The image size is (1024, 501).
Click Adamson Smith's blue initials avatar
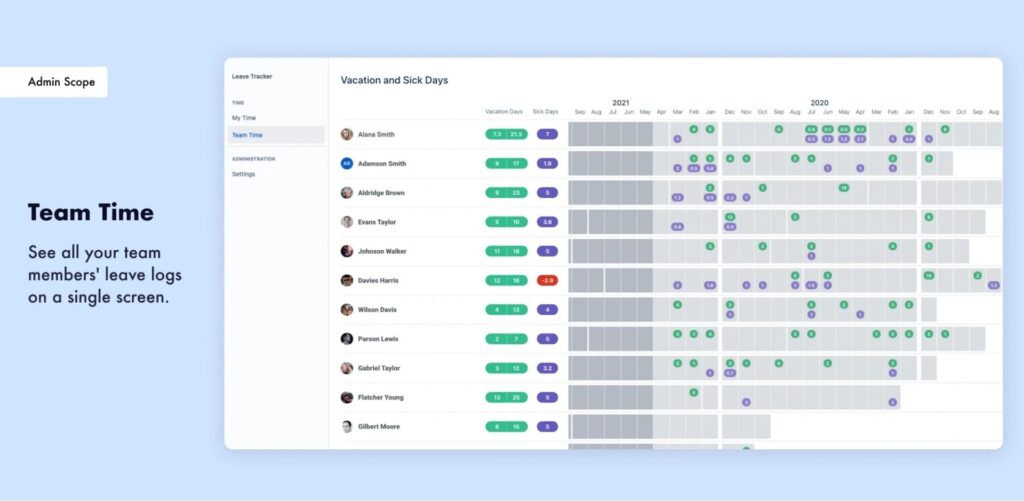[347, 163]
